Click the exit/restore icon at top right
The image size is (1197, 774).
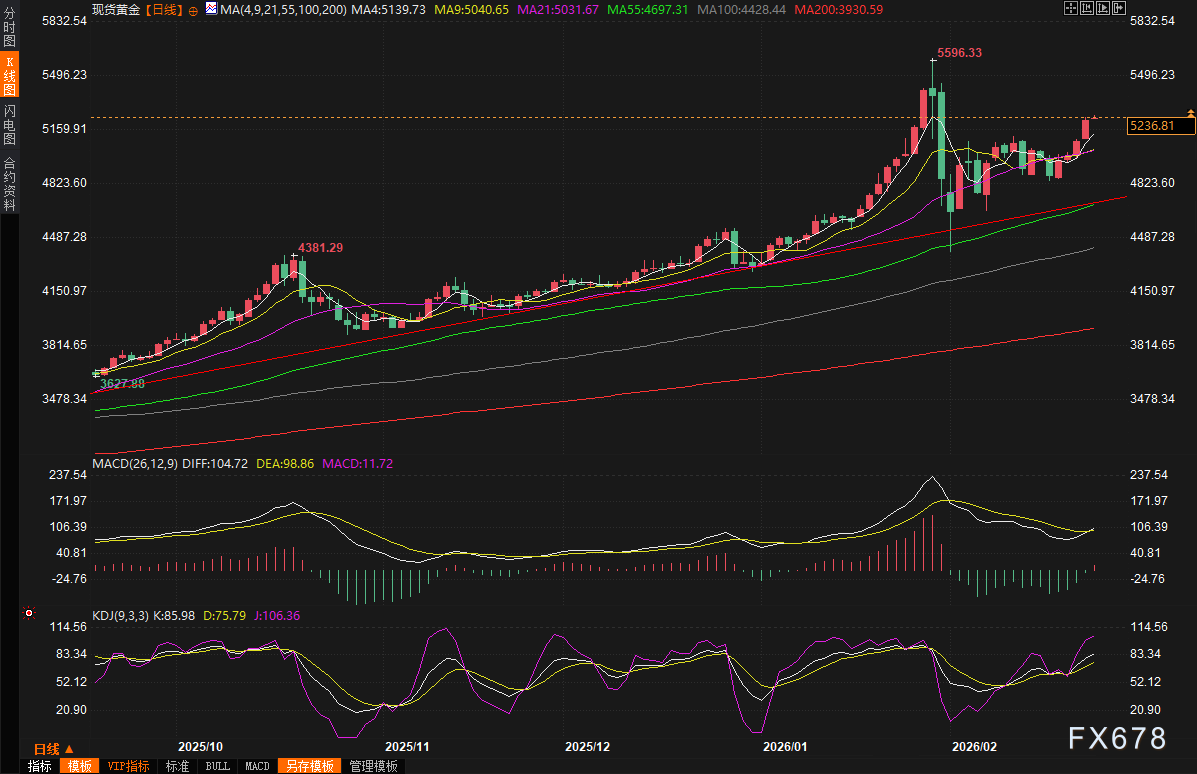(1118, 8)
